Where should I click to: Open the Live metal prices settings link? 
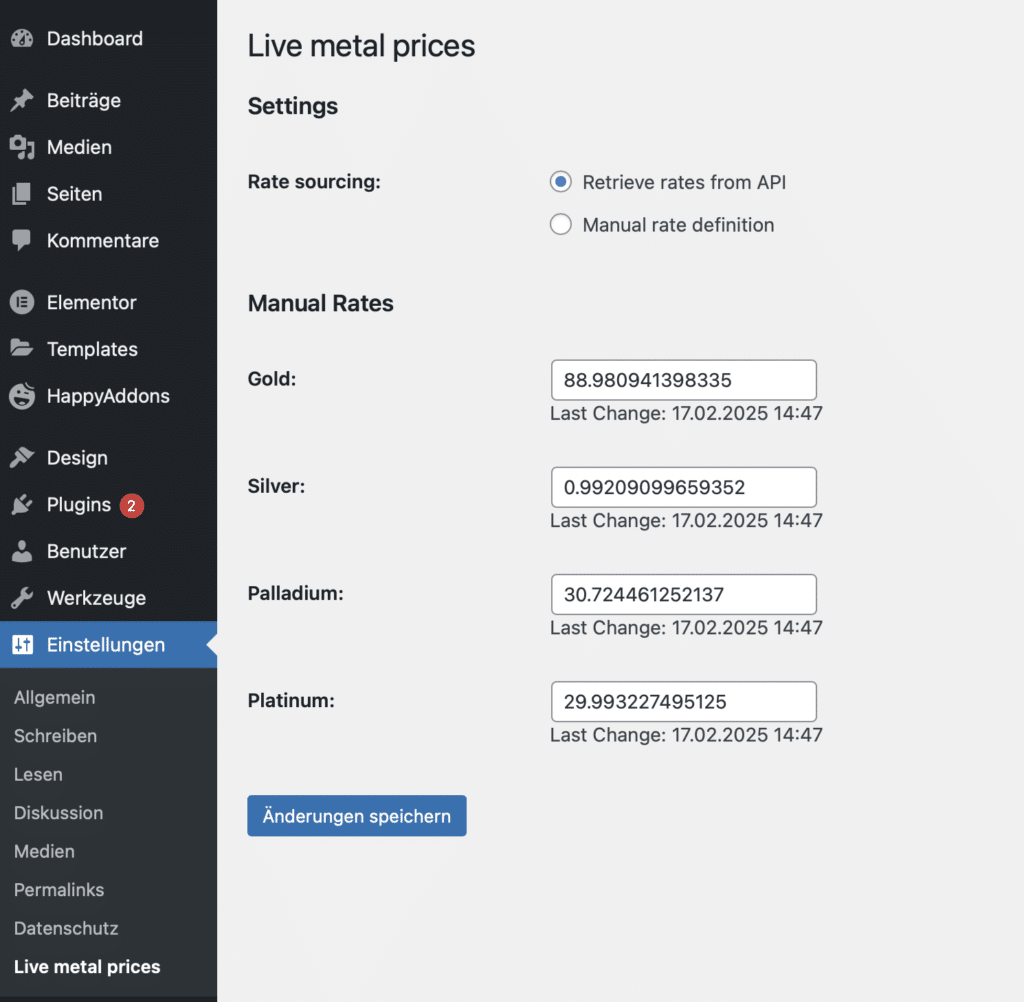click(86, 966)
